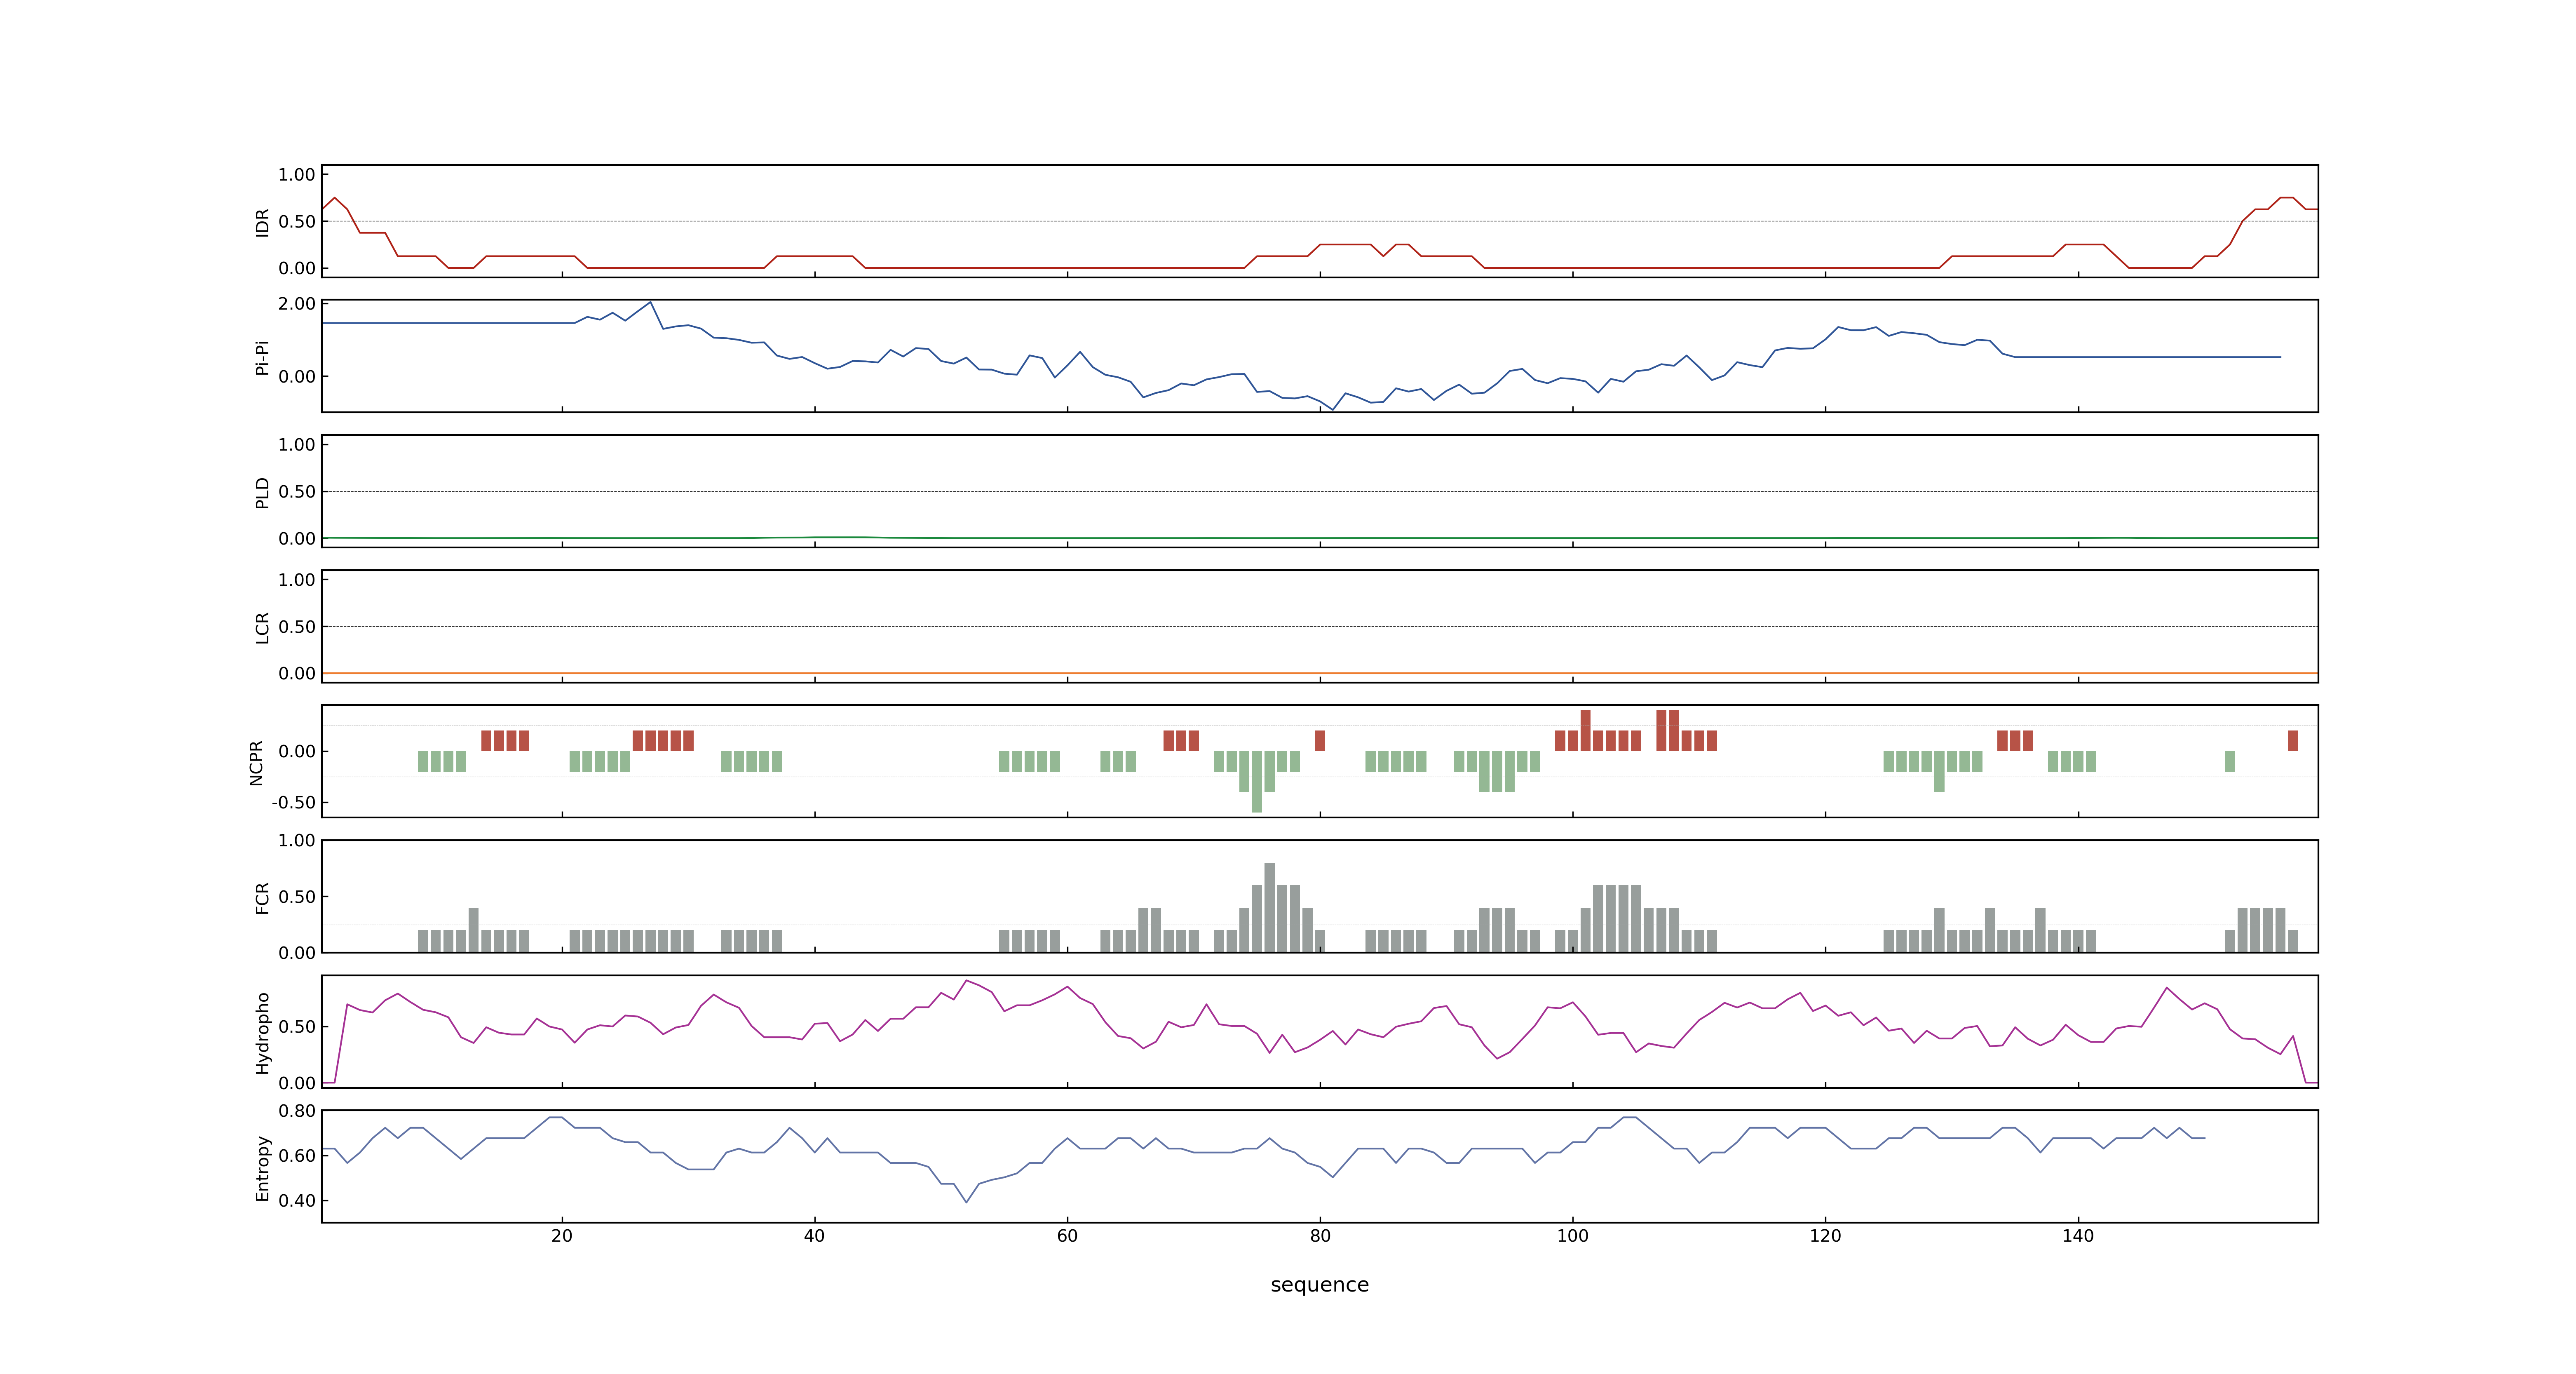
Task: Click x-axis tick label 120
Action: click(1825, 1236)
